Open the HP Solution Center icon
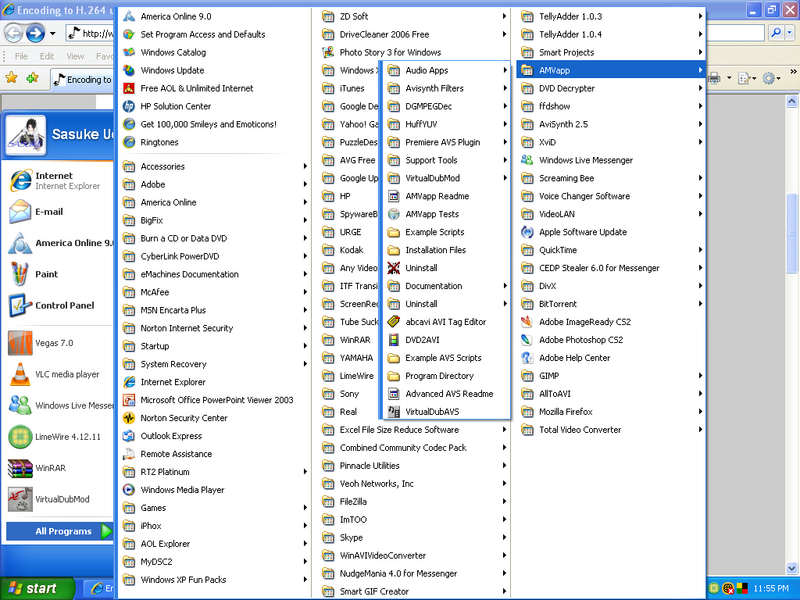This screenshot has width=800, height=600. tap(129, 106)
